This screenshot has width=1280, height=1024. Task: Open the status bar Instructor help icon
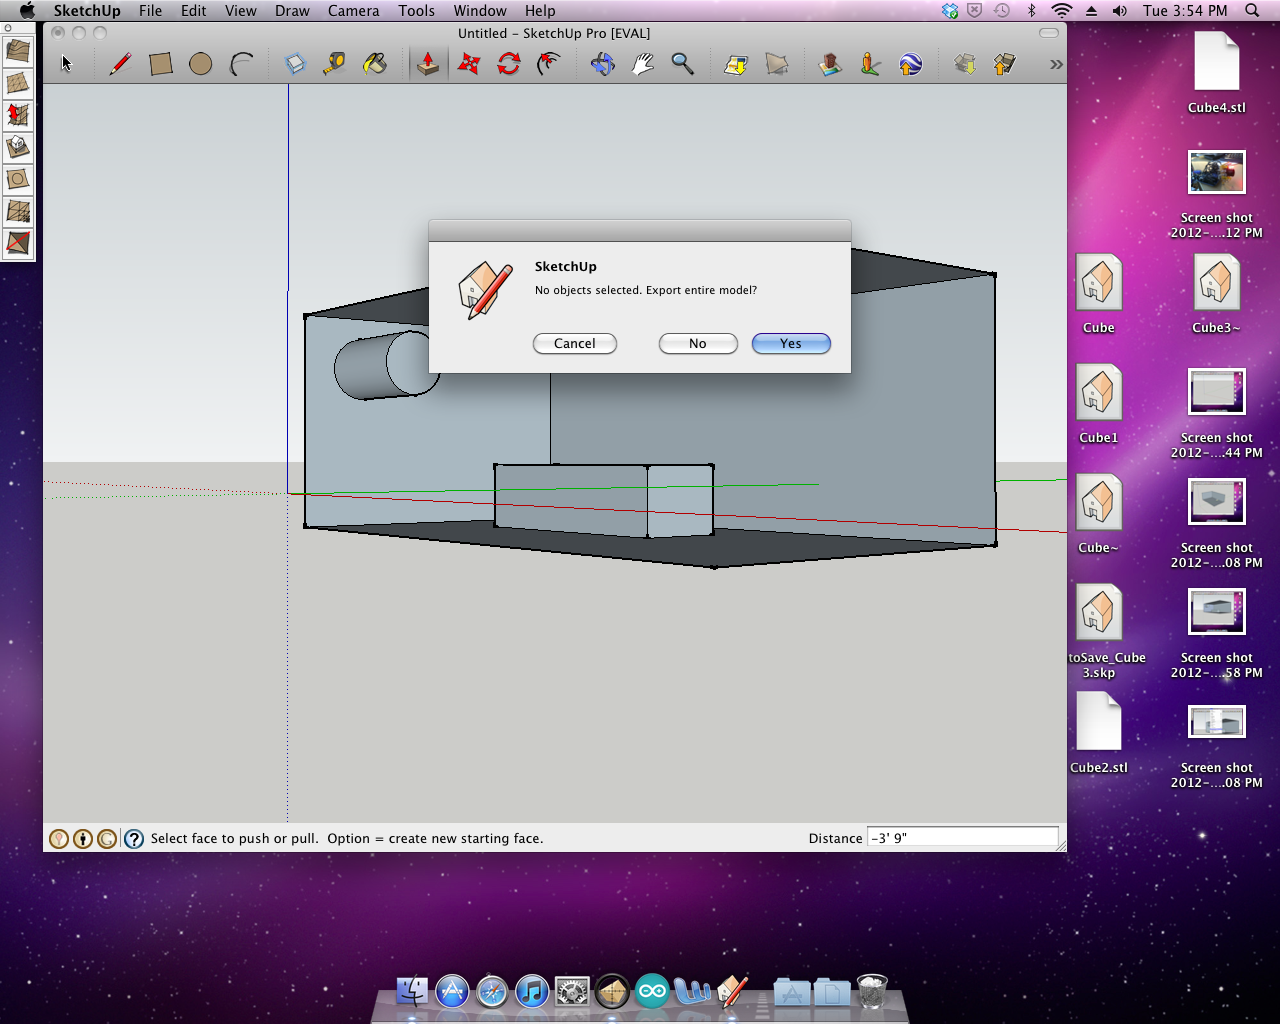coord(134,838)
